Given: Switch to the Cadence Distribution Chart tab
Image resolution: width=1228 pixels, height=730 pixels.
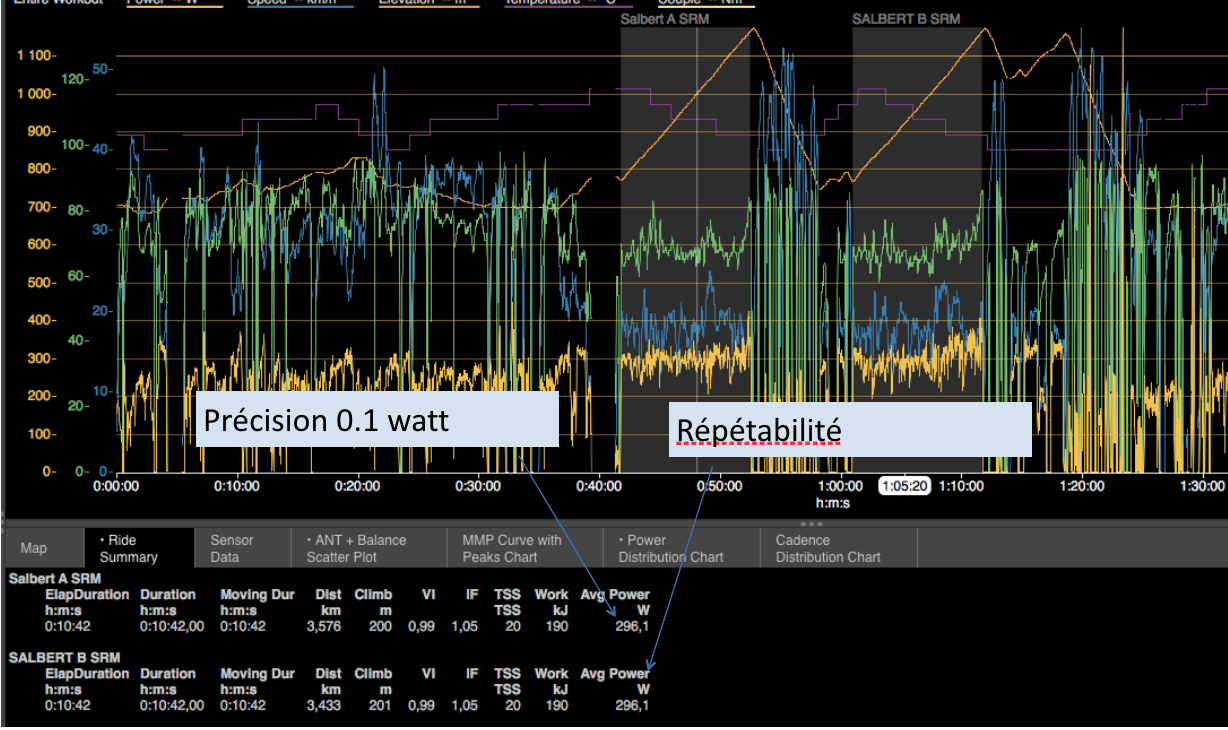Looking at the screenshot, I should tap(828, 548).
